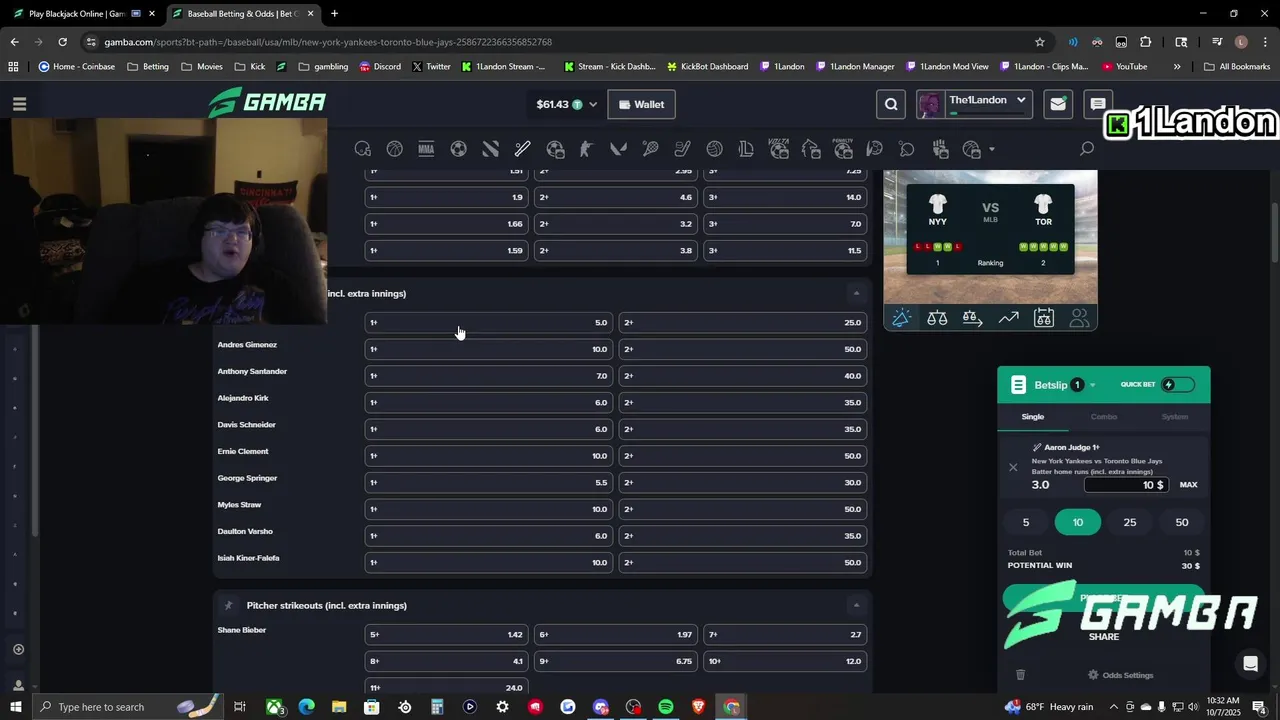Switch to the Single betslip tab
This screenshot has width=1280, height=720.
click(x=1033, y=417)
